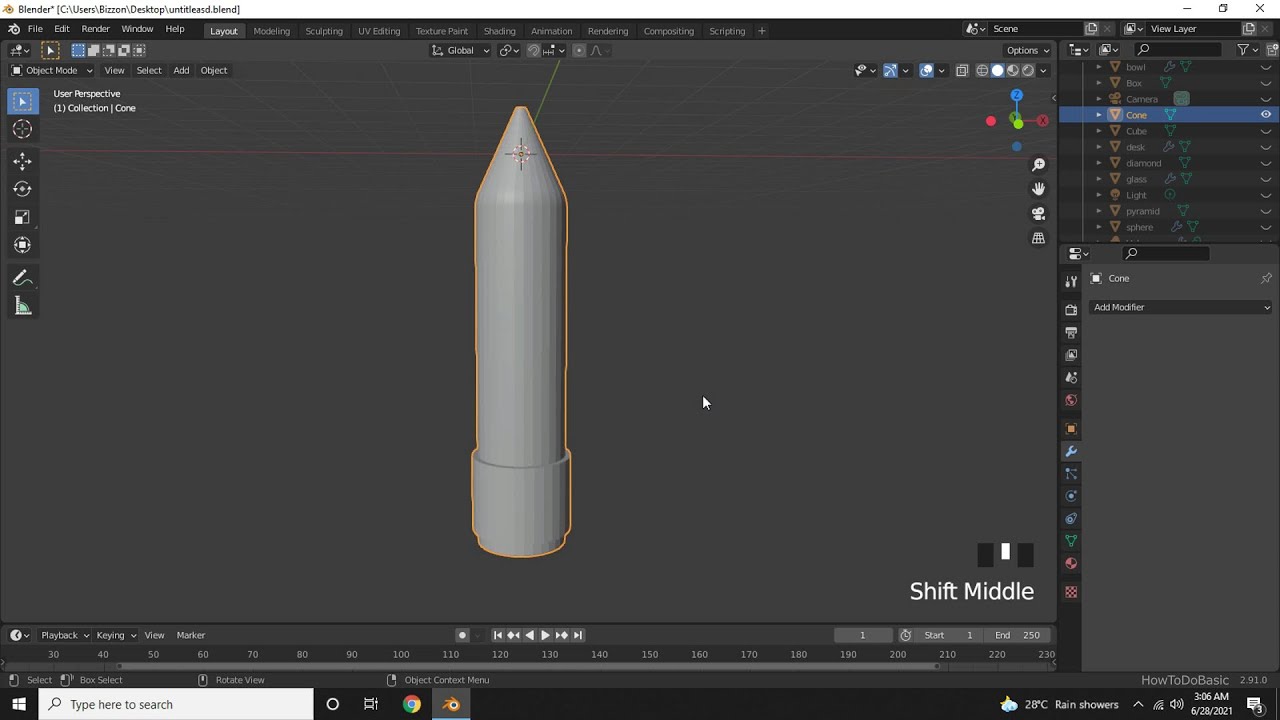Select the Measure ruler tool
This screenshot has width=1280, height=720.
click(x=22, y=307)
